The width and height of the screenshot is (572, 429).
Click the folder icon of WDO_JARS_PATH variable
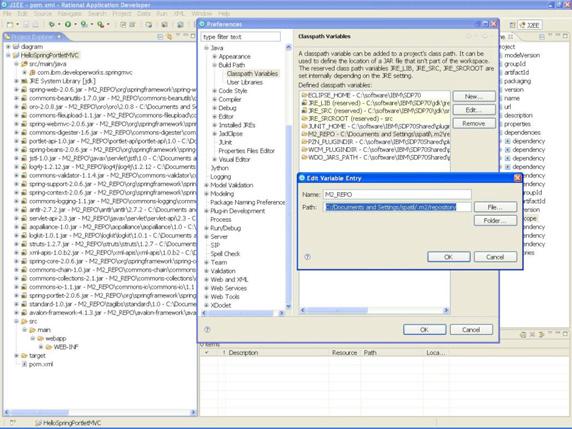point(304,157)
